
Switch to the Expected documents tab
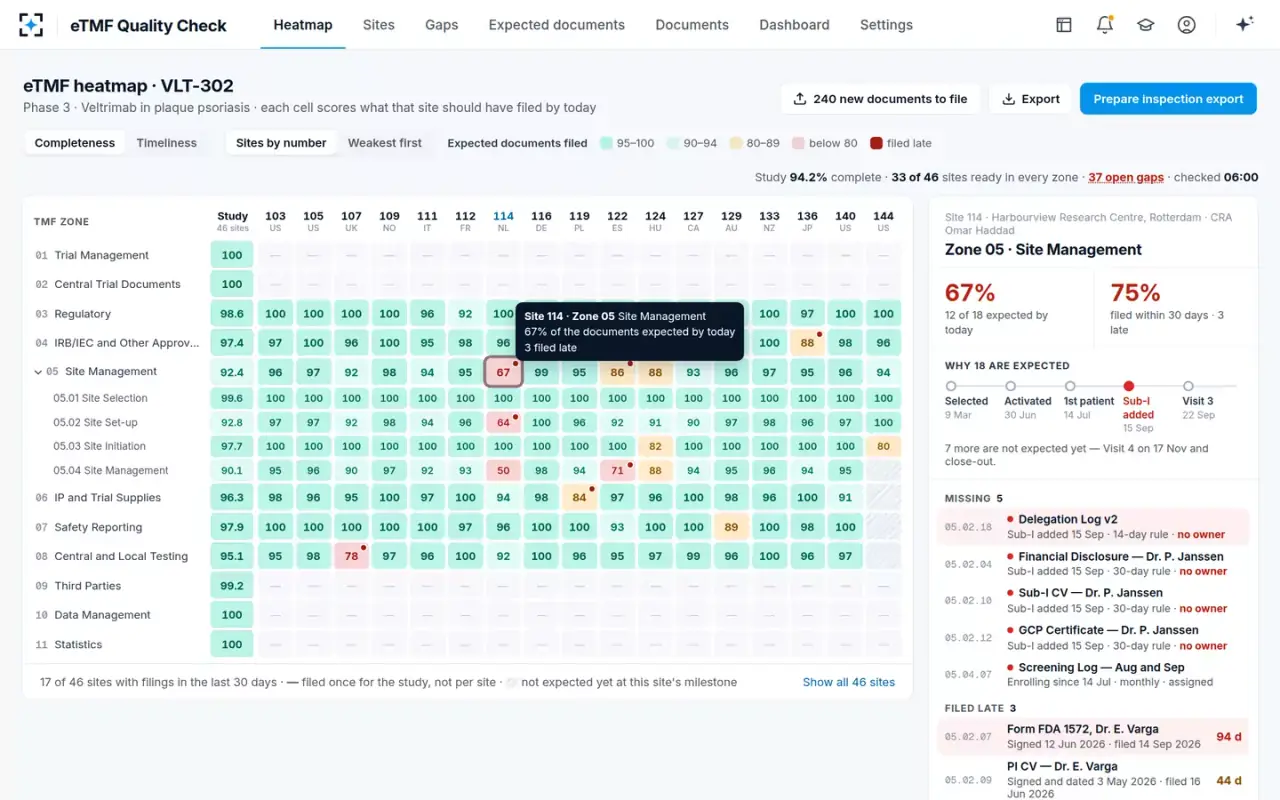557,25
